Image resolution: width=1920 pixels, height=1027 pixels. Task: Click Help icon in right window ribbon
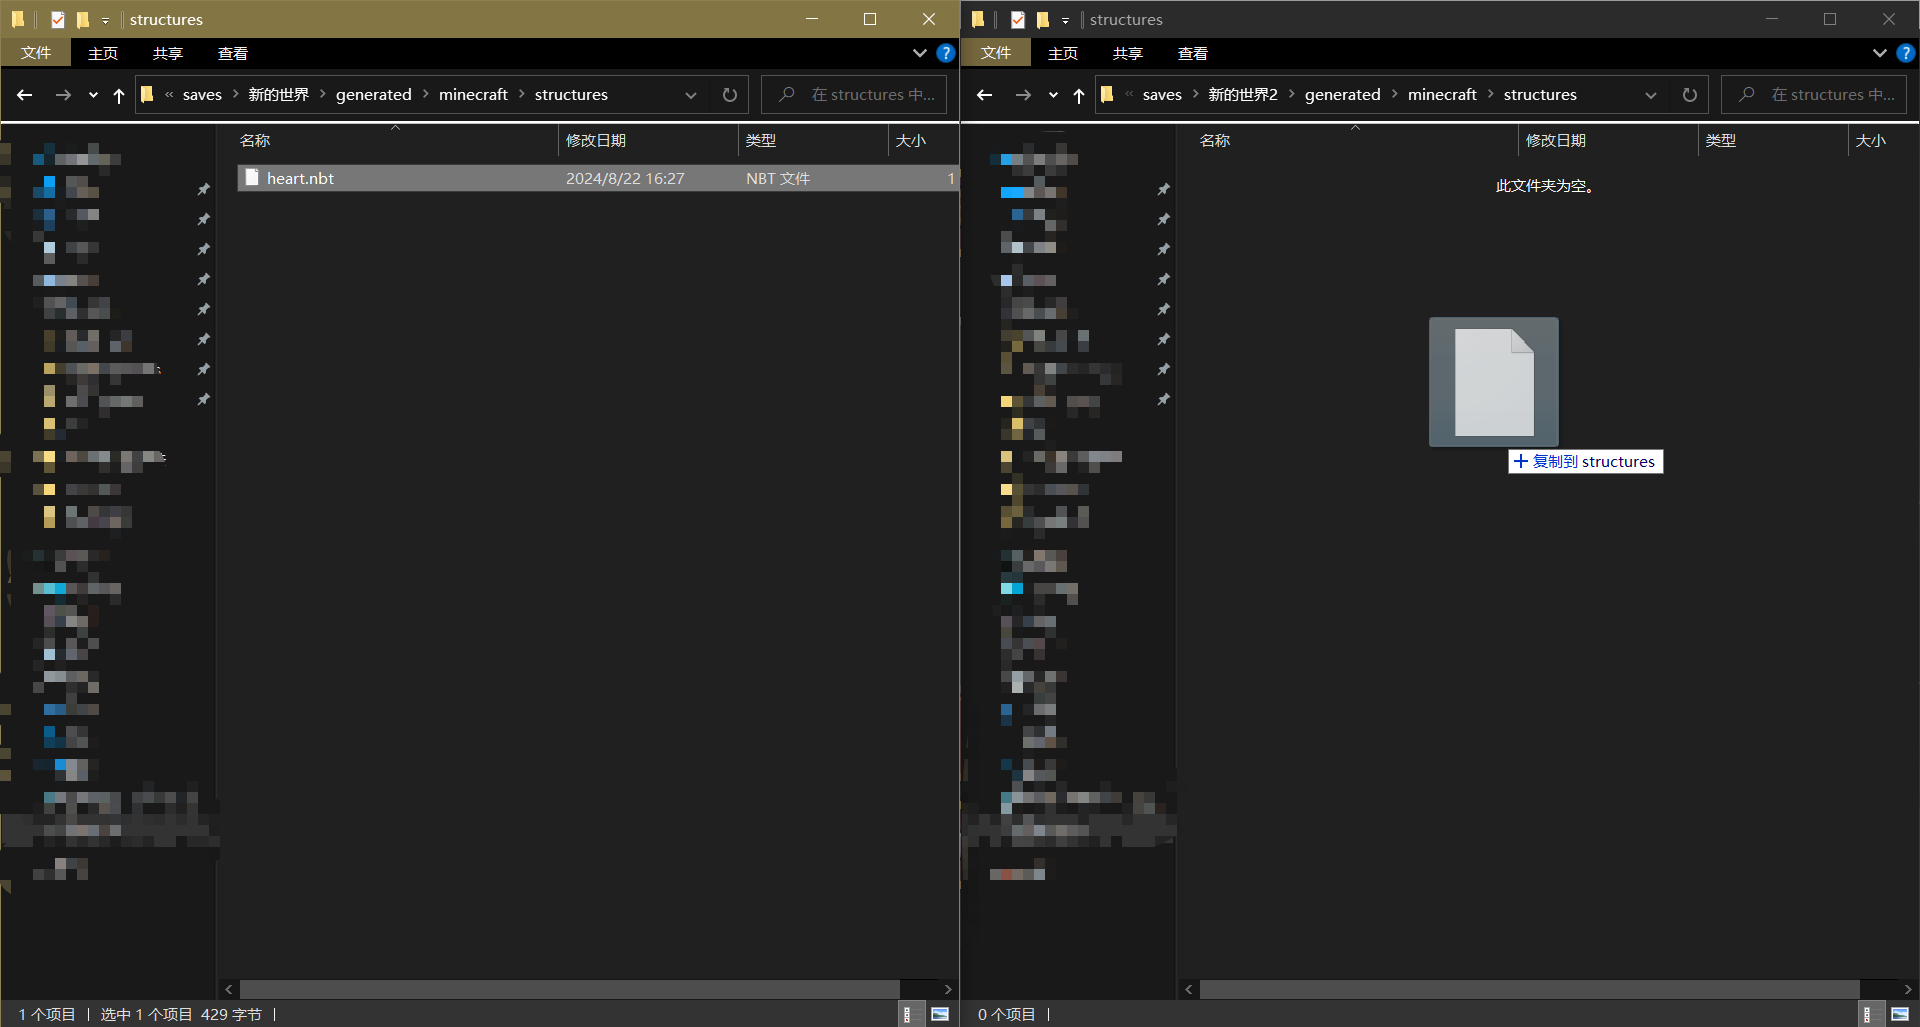tap(1905, 53)
